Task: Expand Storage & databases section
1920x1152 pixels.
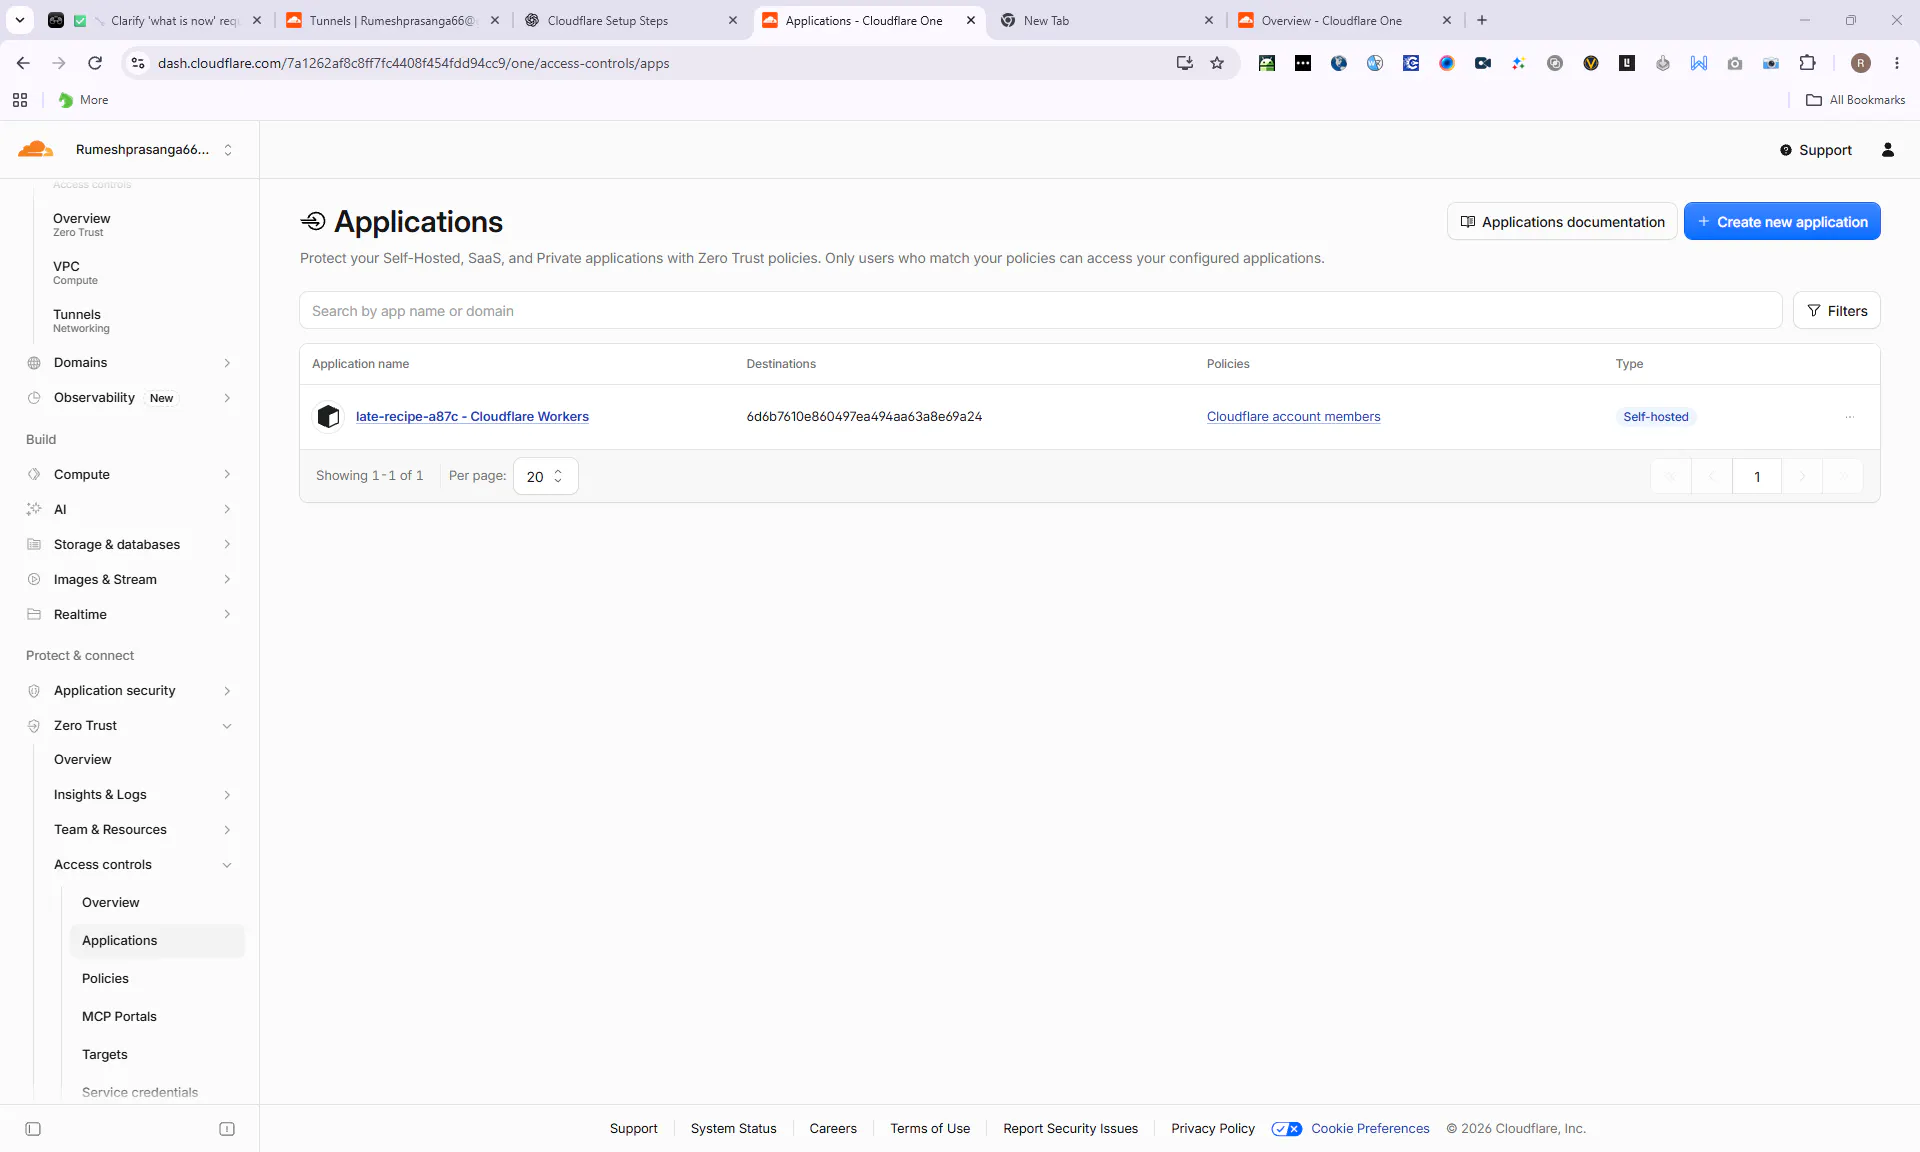Action: coord(130,545)
